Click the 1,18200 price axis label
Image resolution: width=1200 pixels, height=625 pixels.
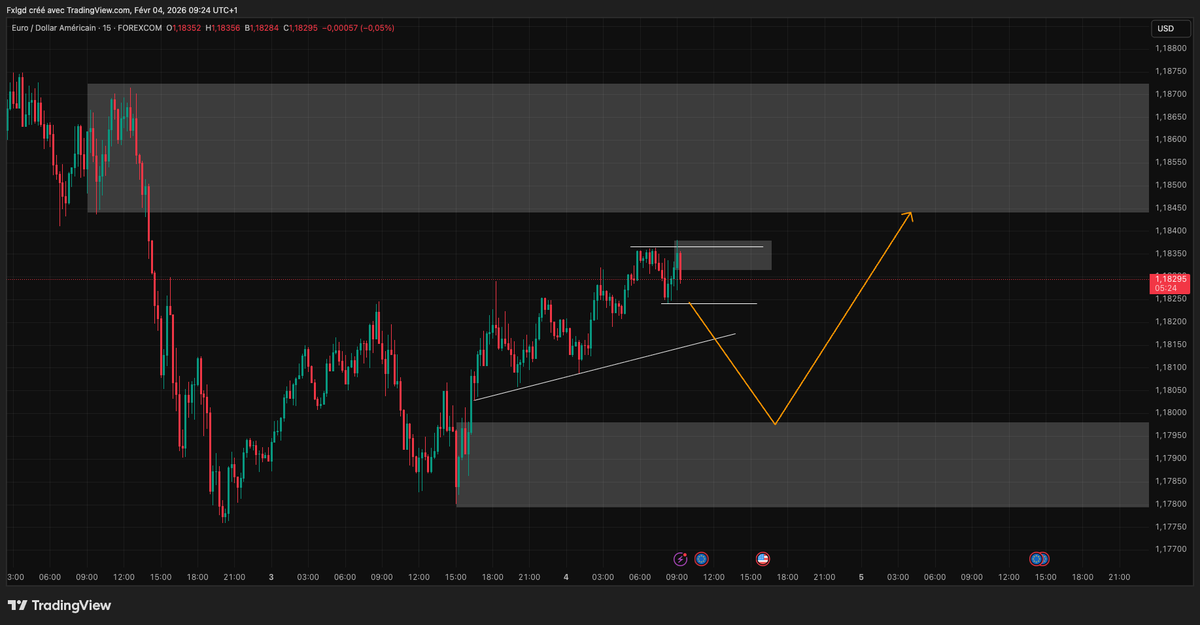pyautogui.click(x=1169, y=322)
